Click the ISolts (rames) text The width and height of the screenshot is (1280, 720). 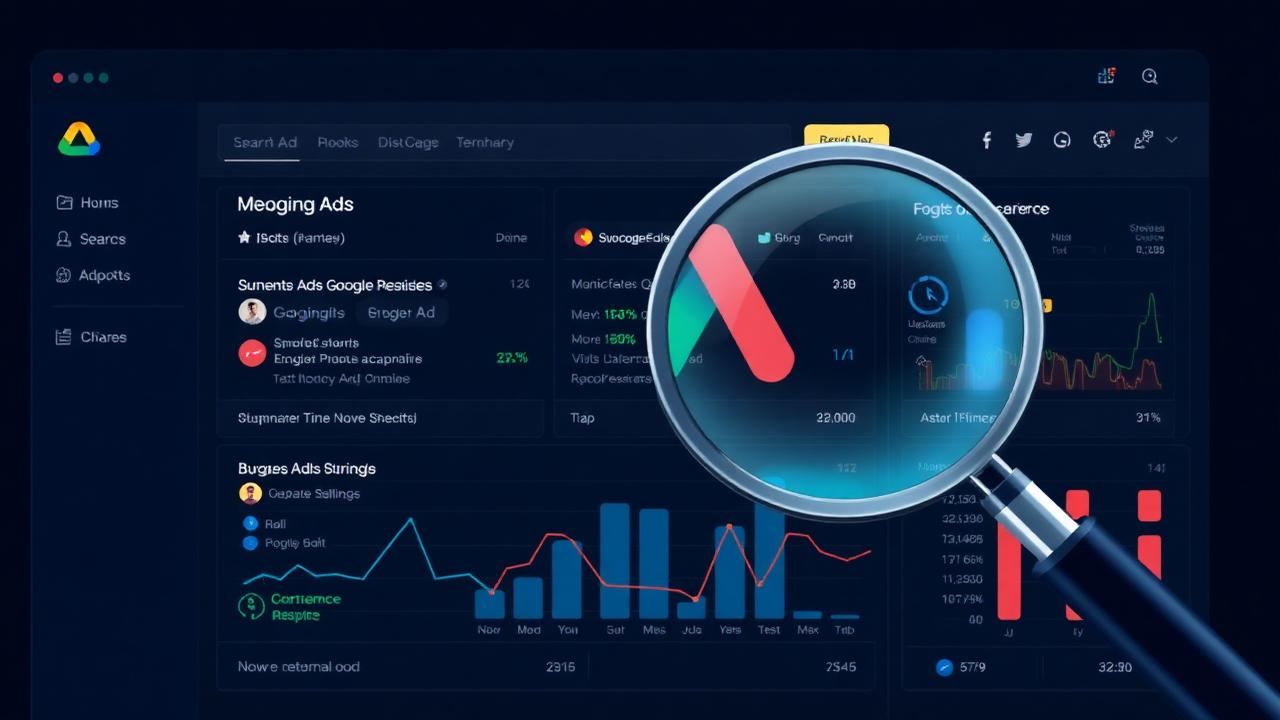click(x=299, y=238)
